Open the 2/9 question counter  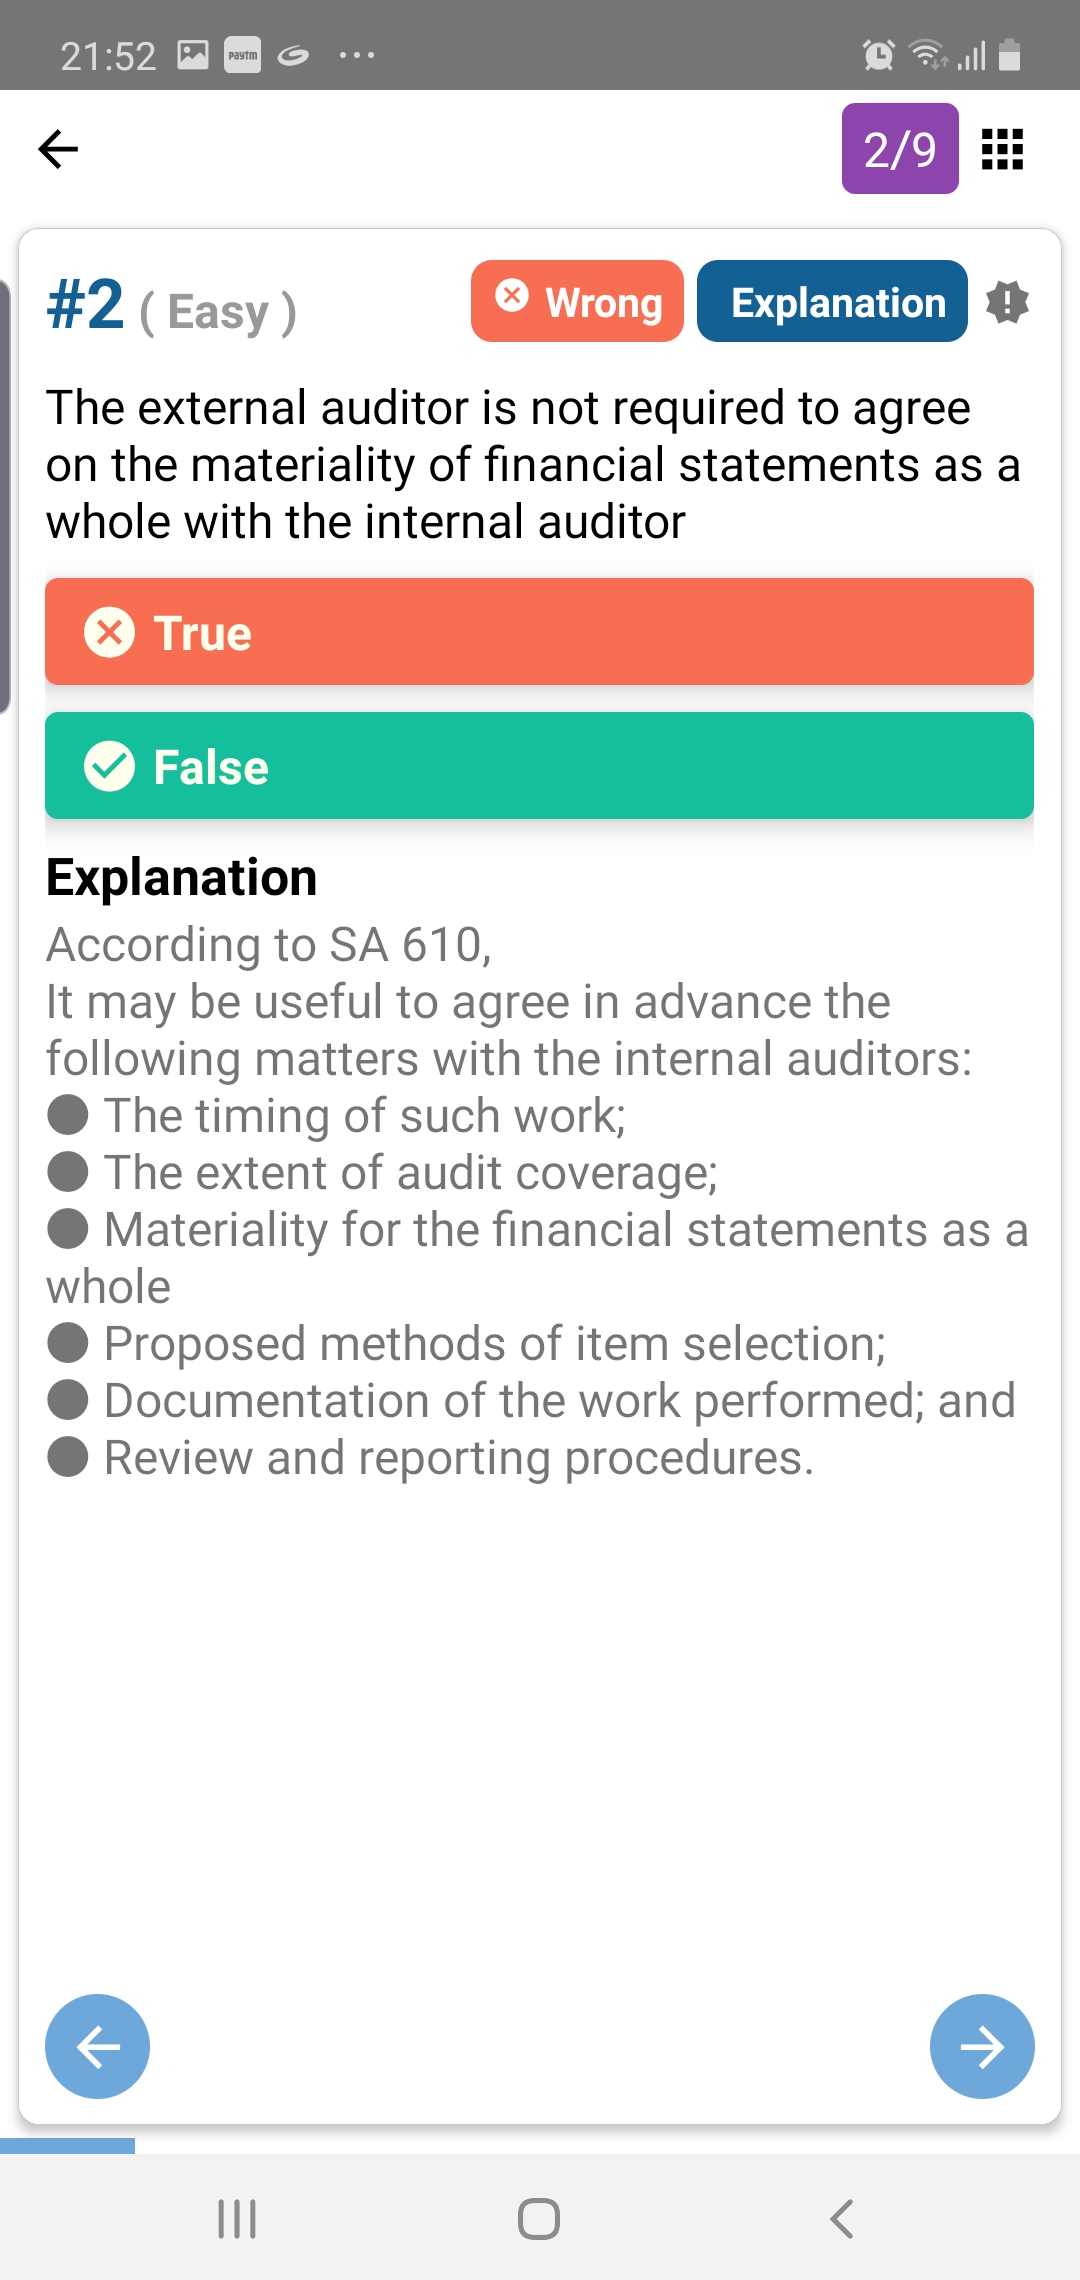pyautogui.click(x=900, y=149)
